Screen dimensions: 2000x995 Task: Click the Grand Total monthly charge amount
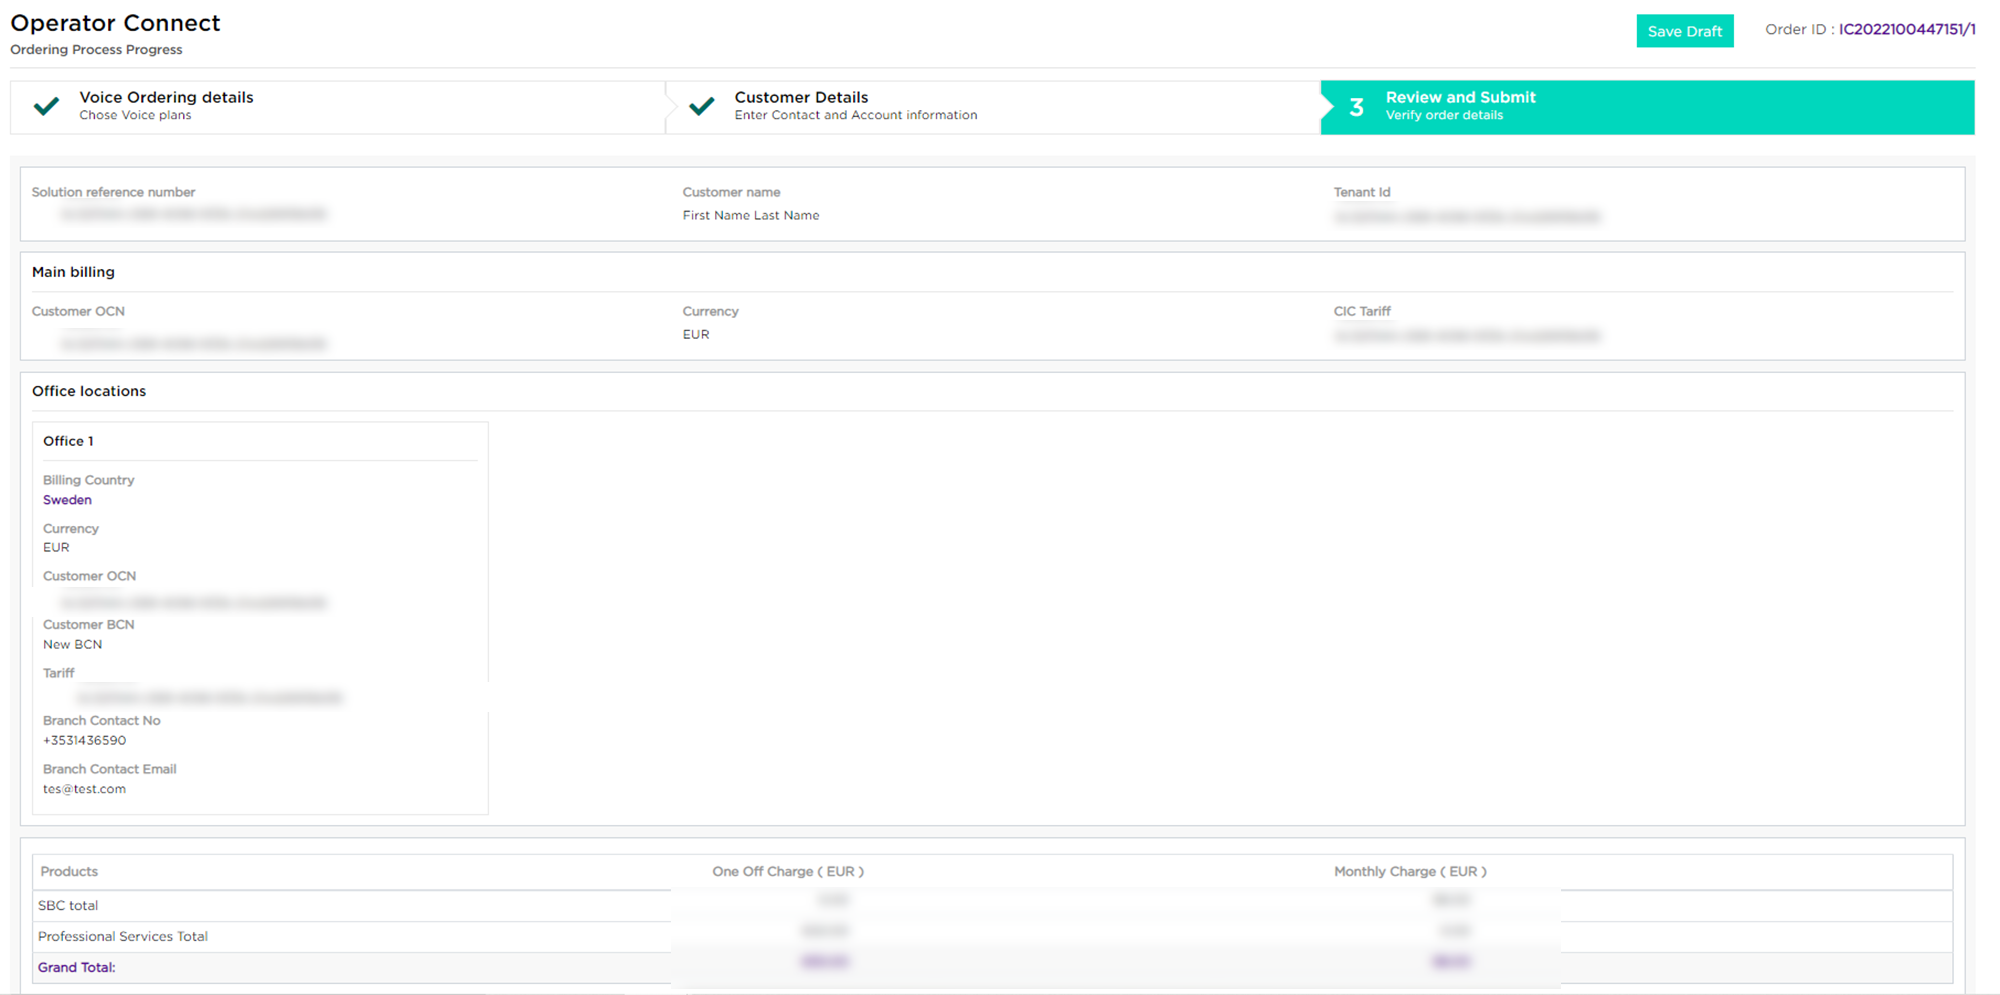tap(1450, 961)
